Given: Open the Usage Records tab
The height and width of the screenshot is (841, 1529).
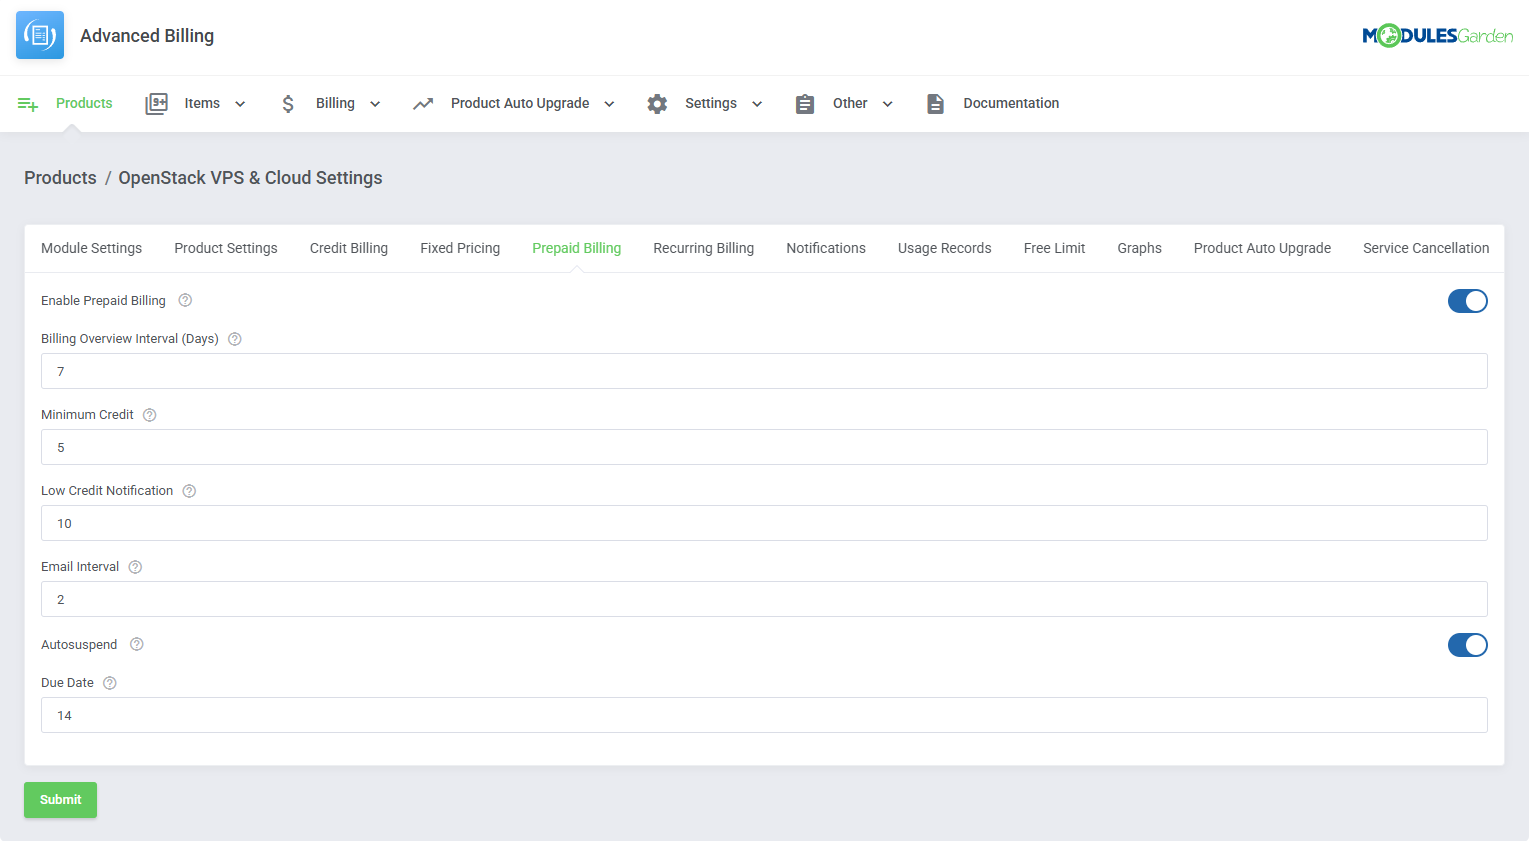Looking at the screenshot, I should pyautogui.click(x=944, y=248).
